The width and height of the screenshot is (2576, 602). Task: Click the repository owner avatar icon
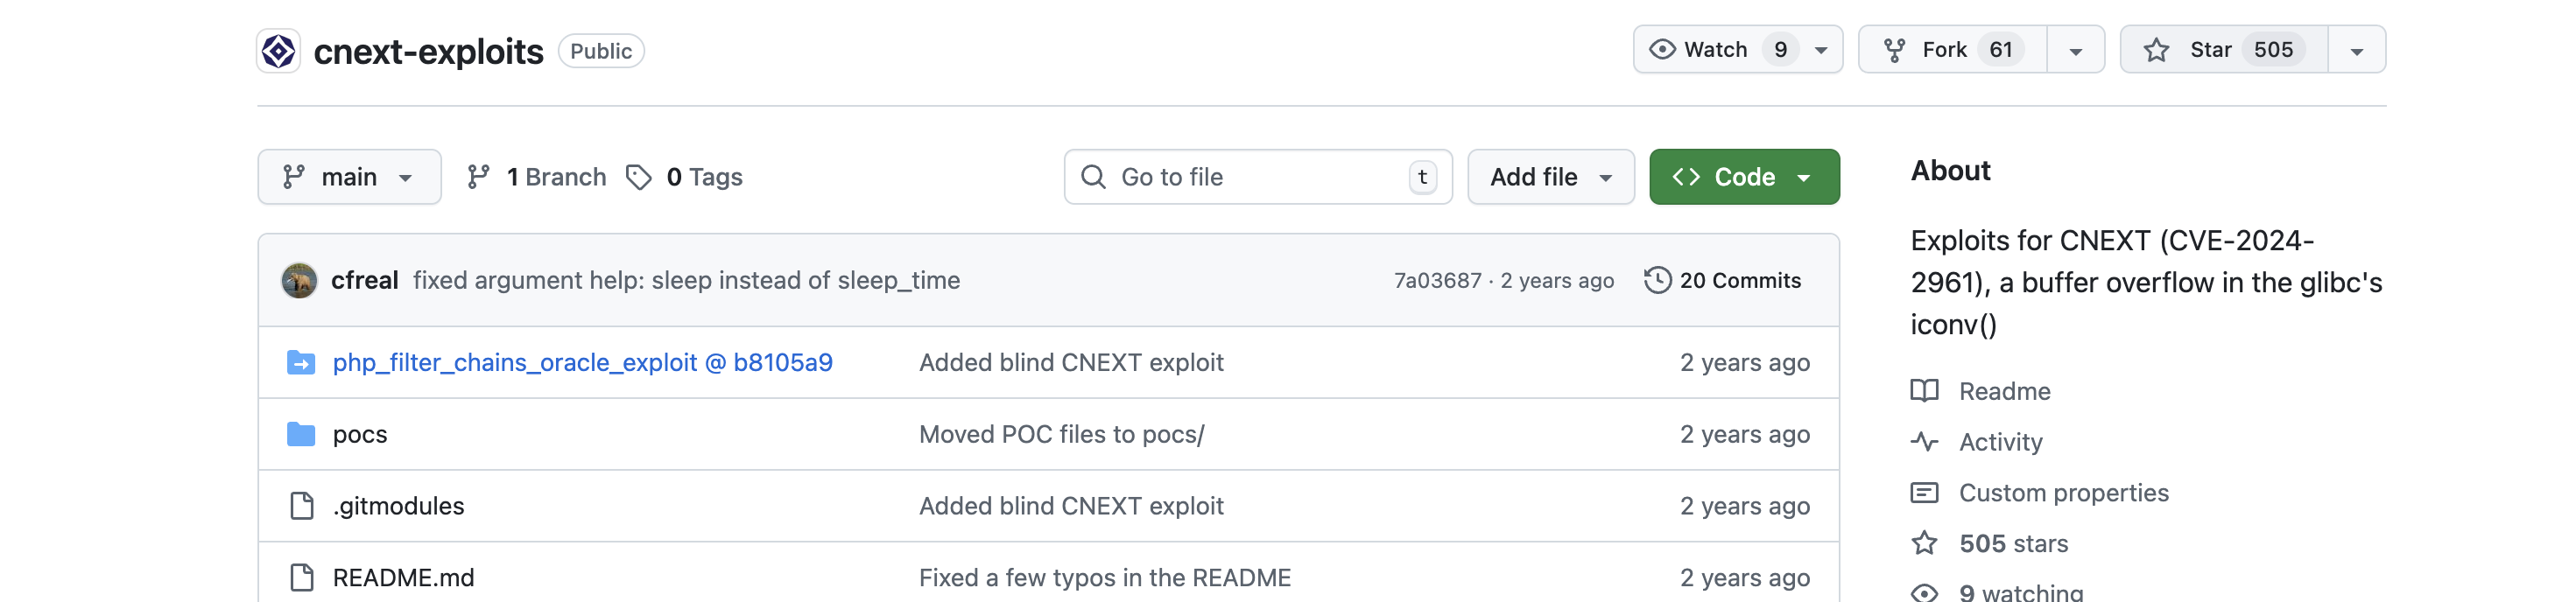coord(278,51)
